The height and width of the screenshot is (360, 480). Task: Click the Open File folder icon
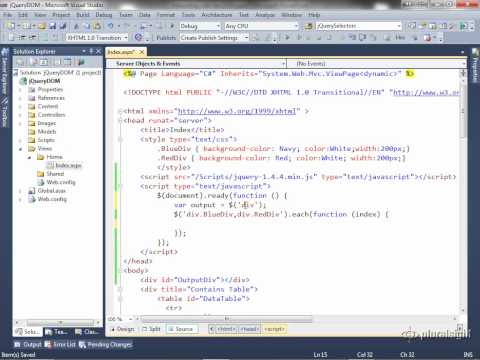42,26
